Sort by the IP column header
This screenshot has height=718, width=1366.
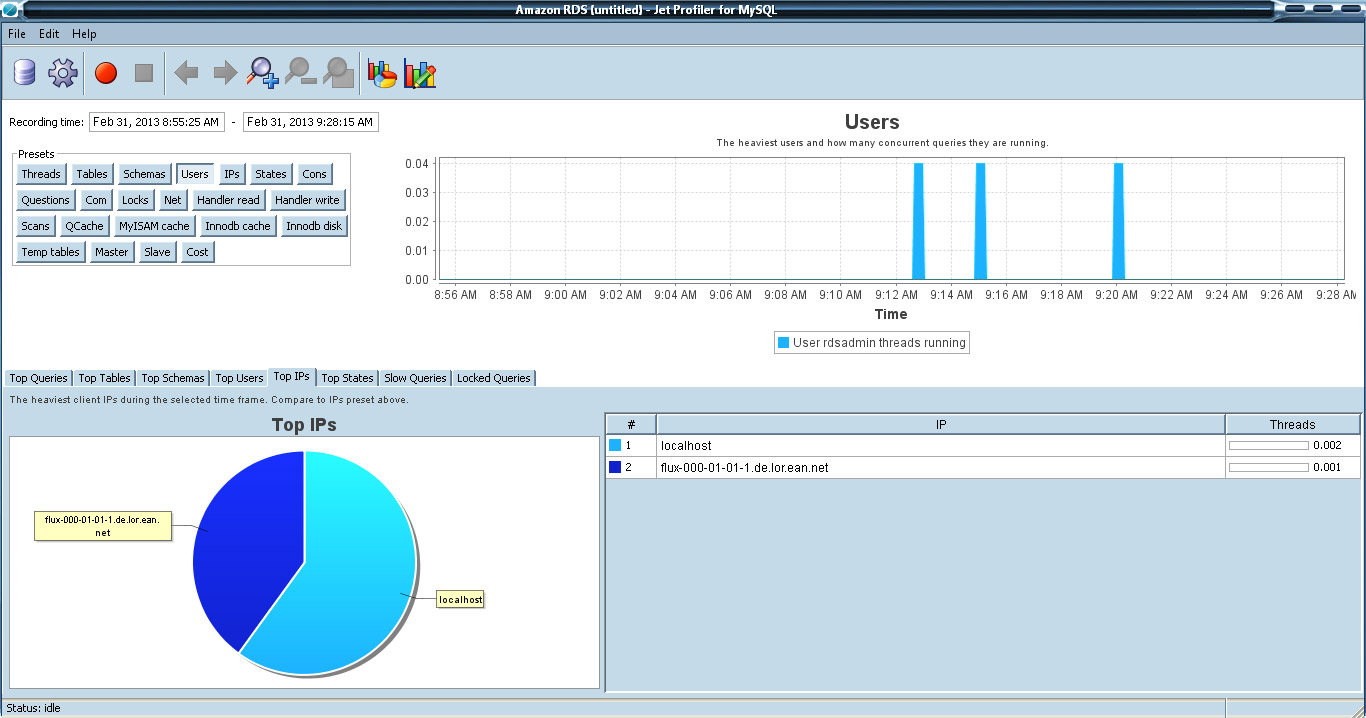pos(941,424)
